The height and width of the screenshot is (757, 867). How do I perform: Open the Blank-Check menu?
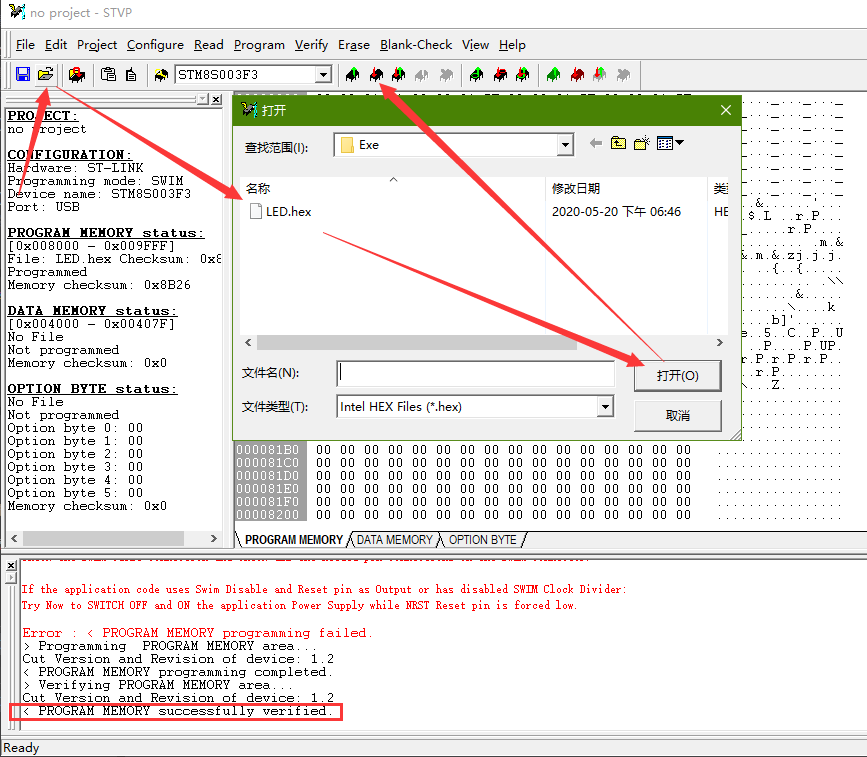pyautogui.click(x=416, y=45)
